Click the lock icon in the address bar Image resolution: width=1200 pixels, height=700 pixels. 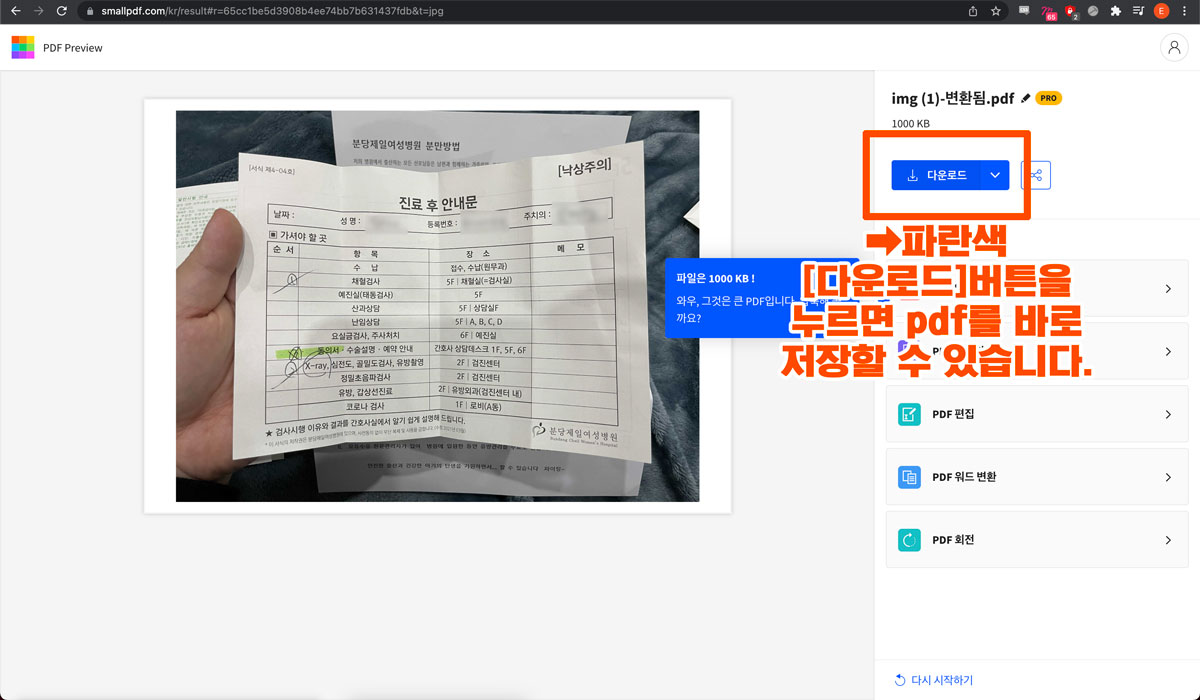[x=89, y=11]
